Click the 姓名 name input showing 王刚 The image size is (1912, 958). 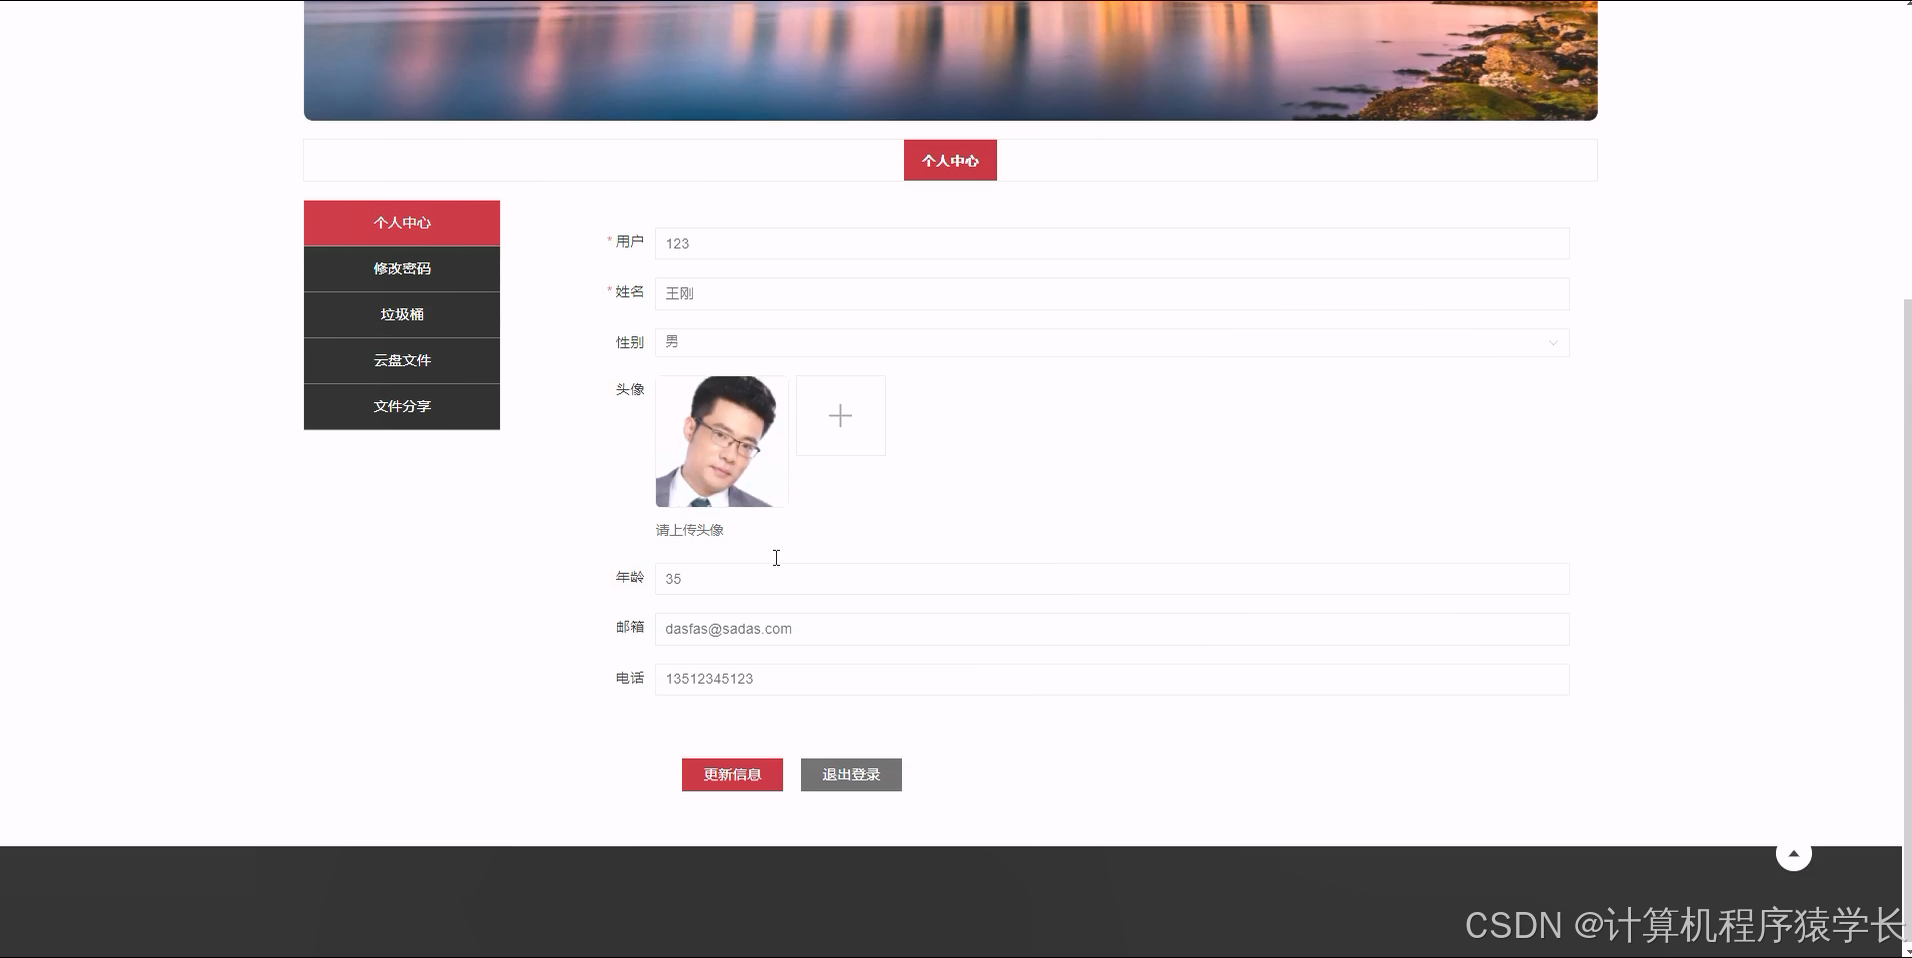click(x=1110, y=293)
